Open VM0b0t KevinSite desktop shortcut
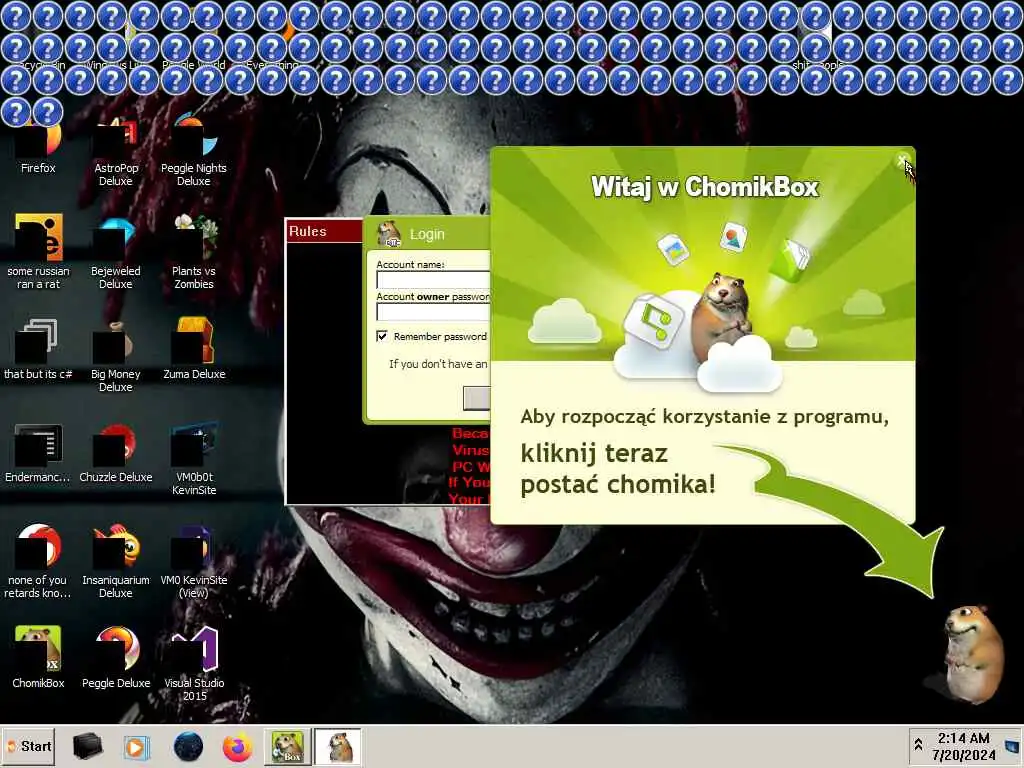1024x768 pixels. 194,459
